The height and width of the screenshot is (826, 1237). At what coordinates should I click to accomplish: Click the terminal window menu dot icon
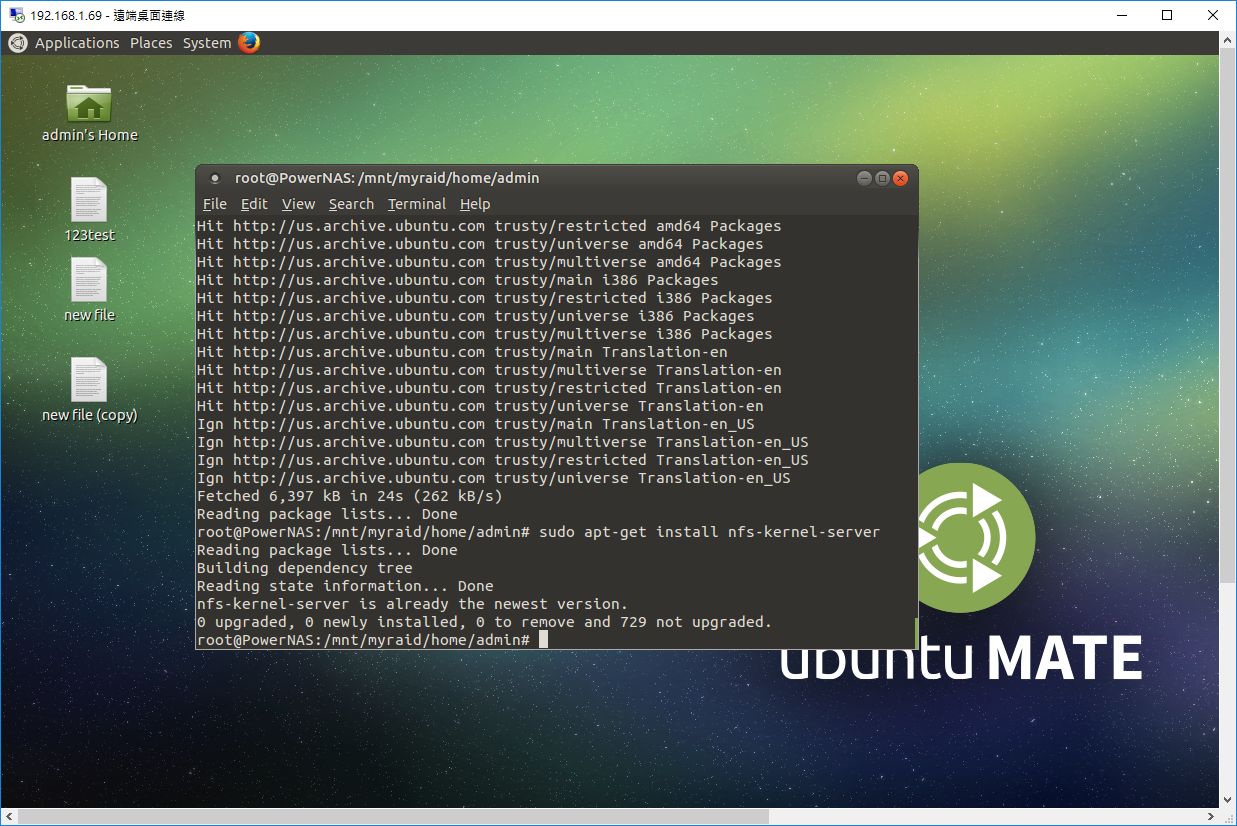click(214, 178)
